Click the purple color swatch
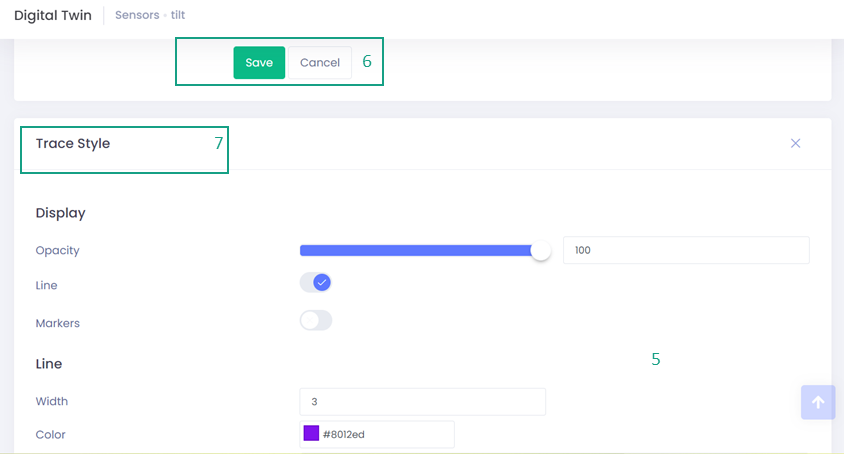The width and height of the screenshot is (844, 464). (x=311, y=434)
